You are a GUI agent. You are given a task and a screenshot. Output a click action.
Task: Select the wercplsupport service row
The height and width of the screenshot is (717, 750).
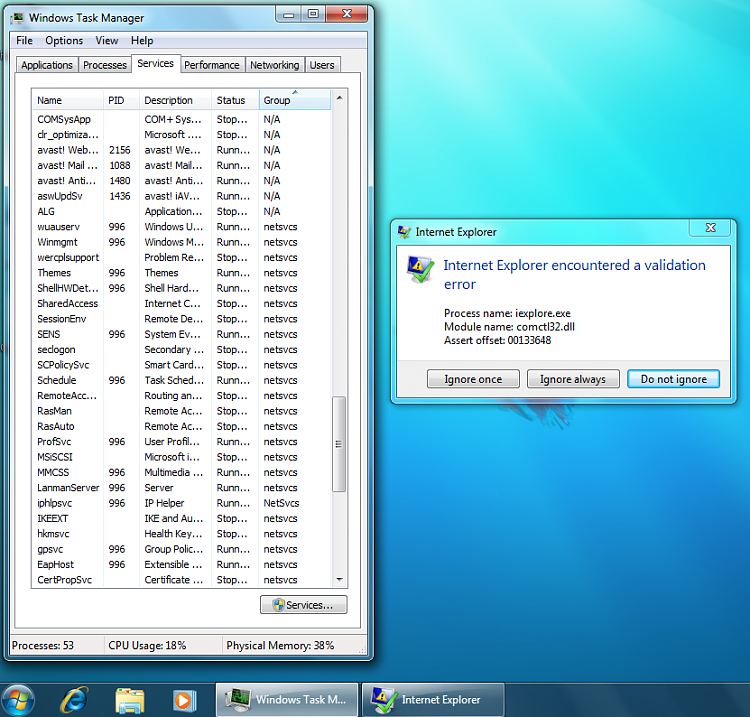pyautogui.click(x=182, y=257)
